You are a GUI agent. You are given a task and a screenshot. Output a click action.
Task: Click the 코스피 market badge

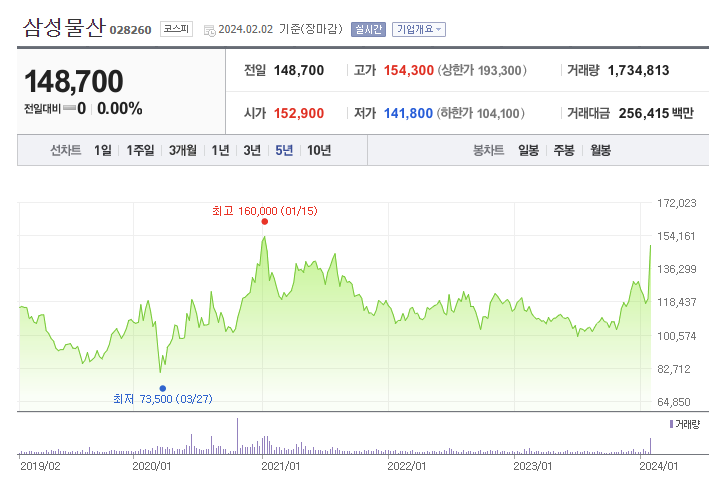tap(176, 29)
